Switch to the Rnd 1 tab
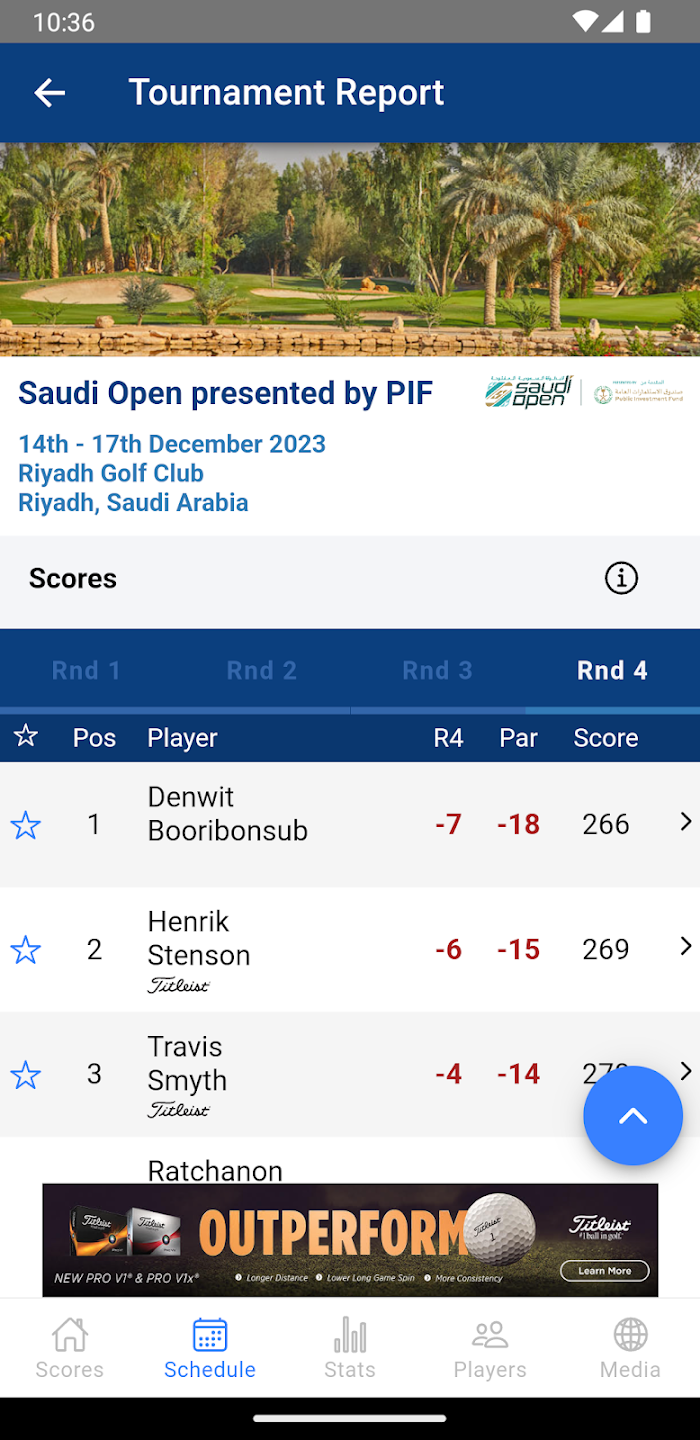 [87, 670]
